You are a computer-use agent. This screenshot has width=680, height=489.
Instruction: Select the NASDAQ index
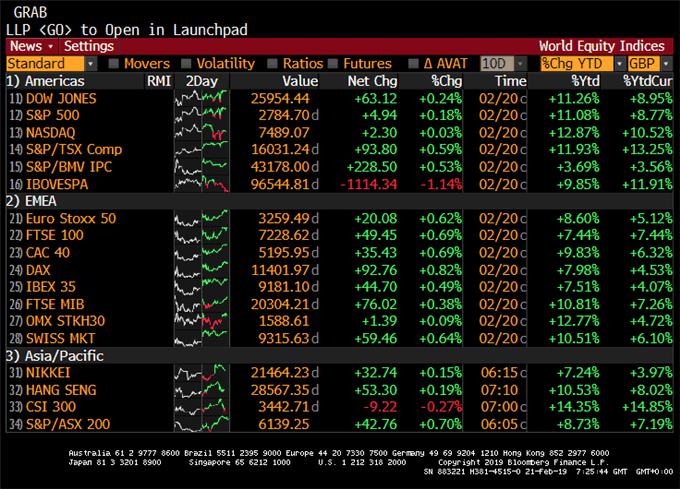pos(50,133)
